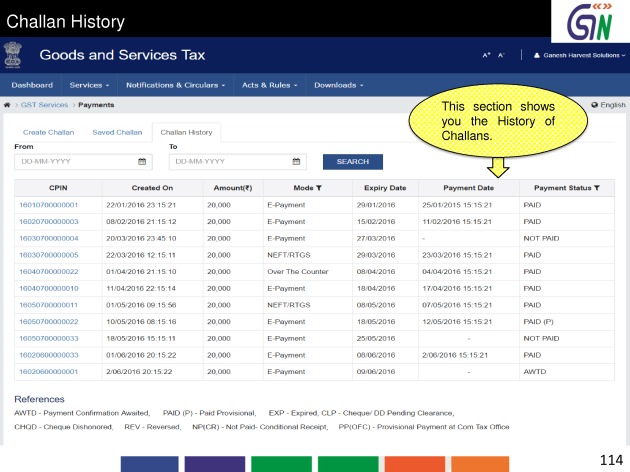630x472 pixels.
Task: Switch to Saved Challan tab
Action: point(117,132)
